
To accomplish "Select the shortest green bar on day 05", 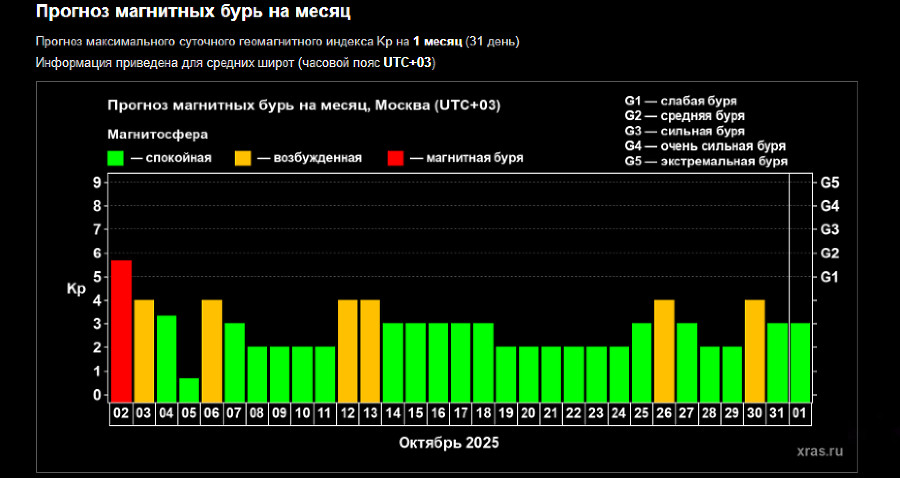I will point(189,389).
